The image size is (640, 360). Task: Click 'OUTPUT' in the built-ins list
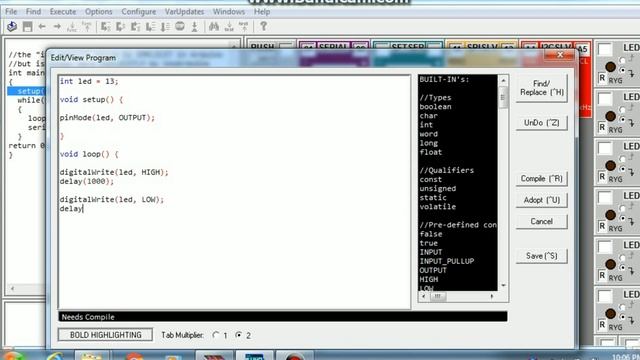433,270
